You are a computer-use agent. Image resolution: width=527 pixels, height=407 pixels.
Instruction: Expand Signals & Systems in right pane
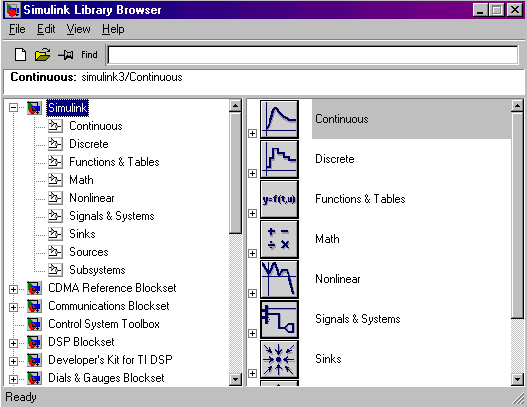pos(252,333)
